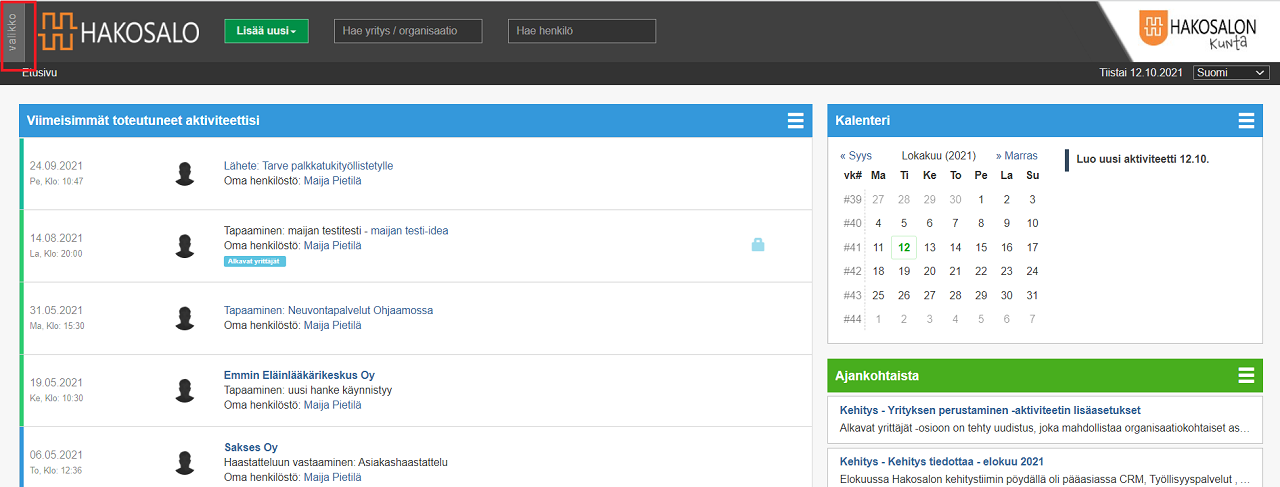Click person avatar in the 14.08.2021 activity row
This screenshot has width=1280, height=487.
coord(184,245)
